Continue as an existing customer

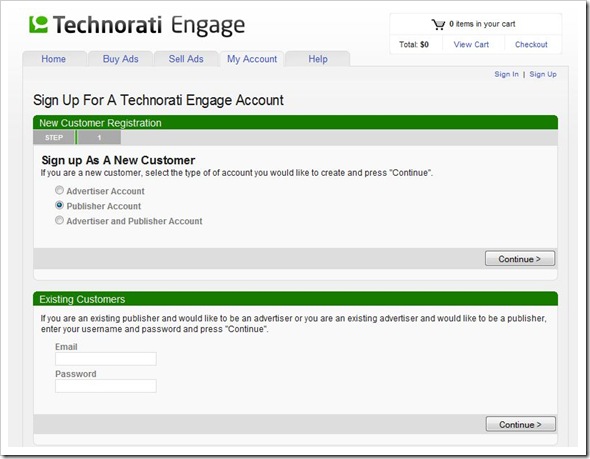(520, 424)
